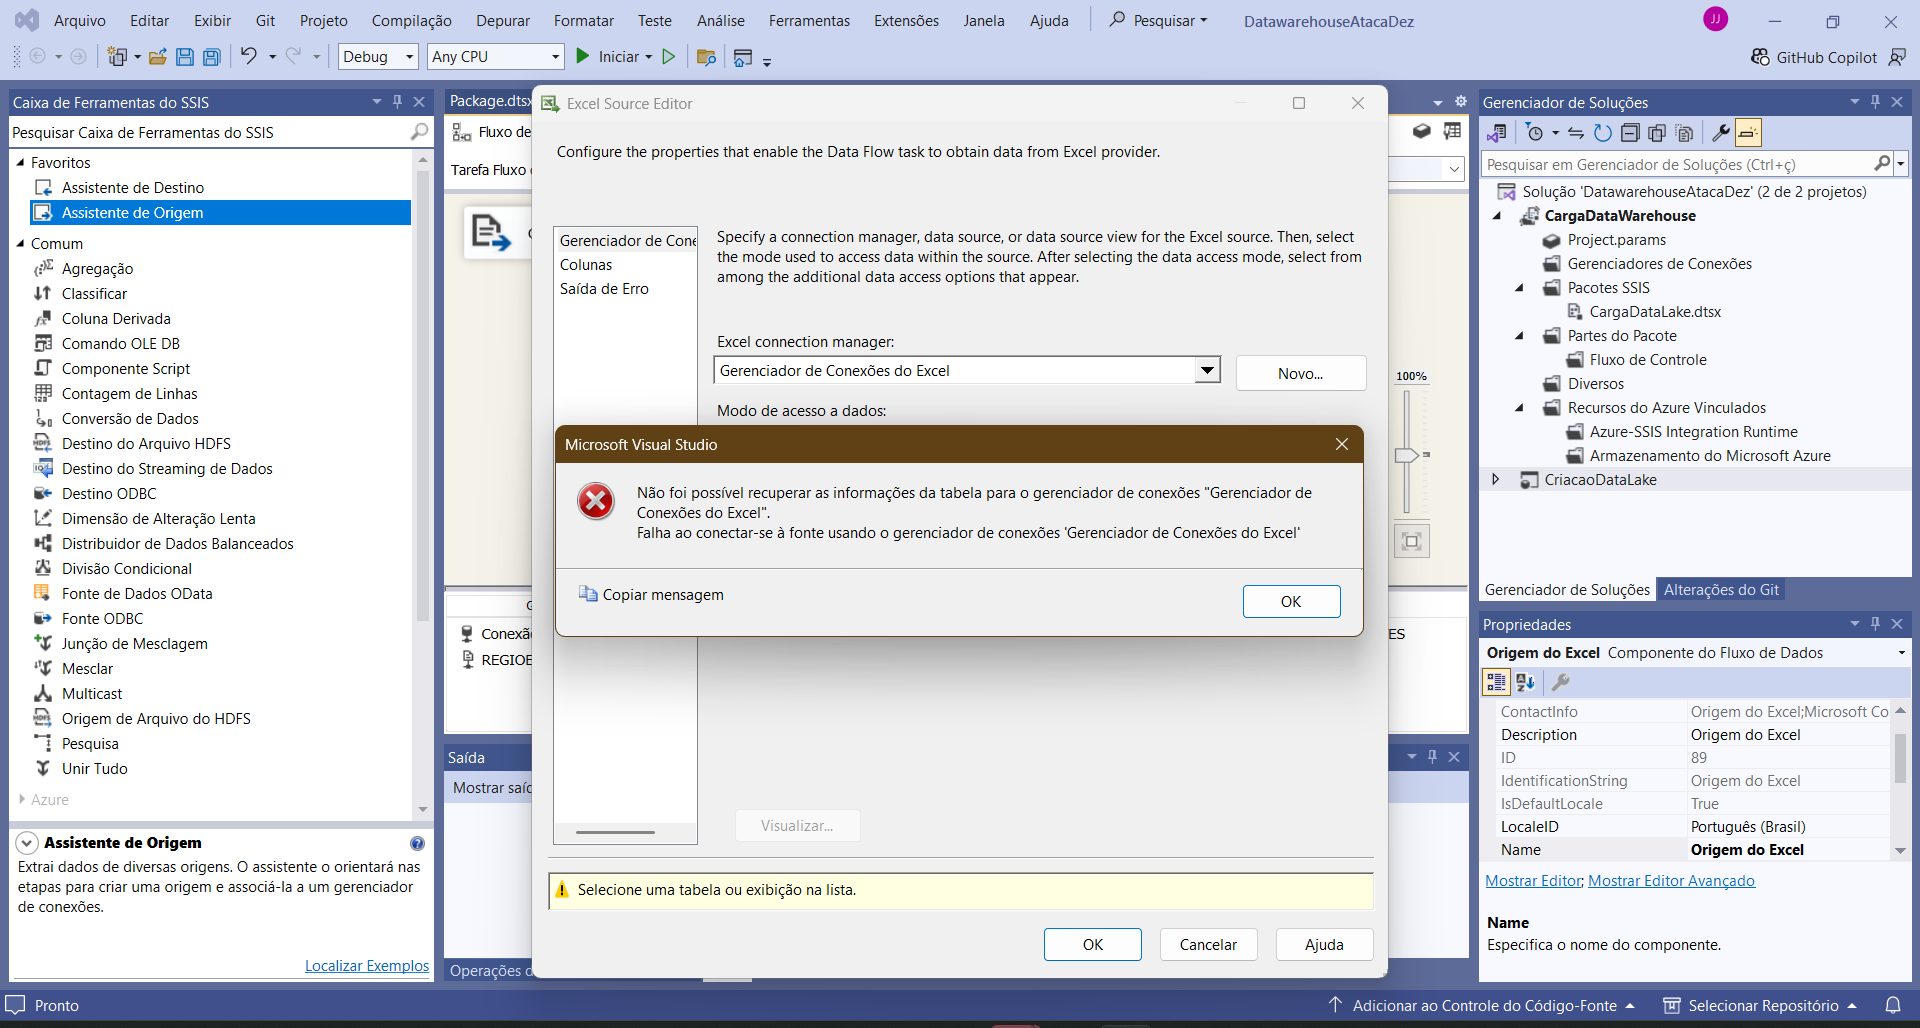Click OK in the Microsoft Visual Studio error
Image resolution: width=1920 pixels, height=1028 pixels.
click(x=1291, y=601)
